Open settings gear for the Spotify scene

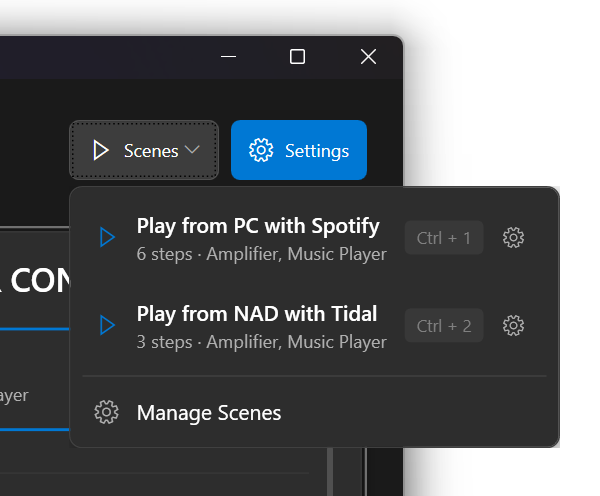[514, 238]
